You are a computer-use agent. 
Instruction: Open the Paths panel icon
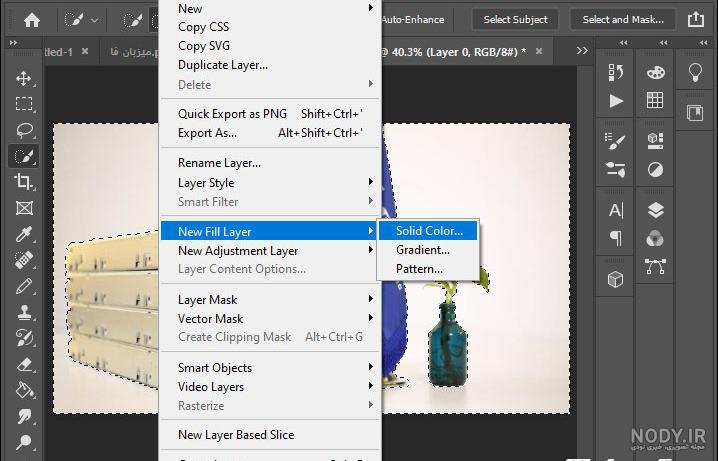point(655,266)
